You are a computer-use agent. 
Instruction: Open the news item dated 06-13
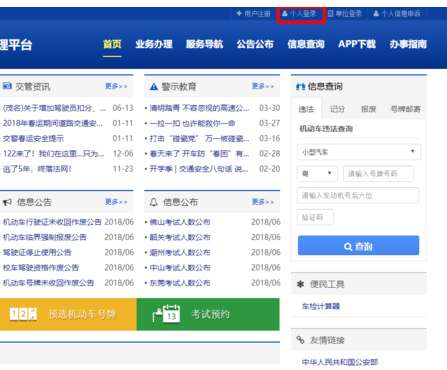[54, 108]
